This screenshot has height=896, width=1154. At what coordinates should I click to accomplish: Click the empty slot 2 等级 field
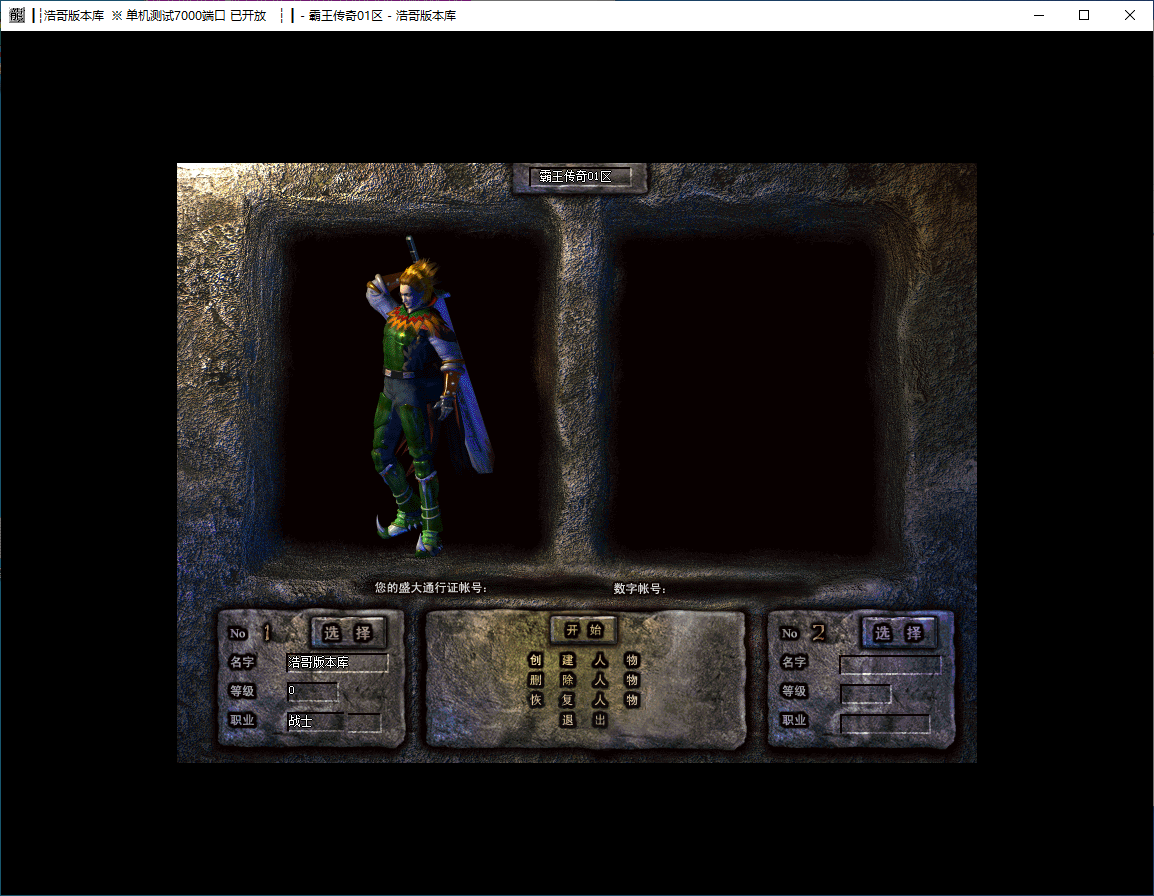pyautogui.click(x=866, y=694)
